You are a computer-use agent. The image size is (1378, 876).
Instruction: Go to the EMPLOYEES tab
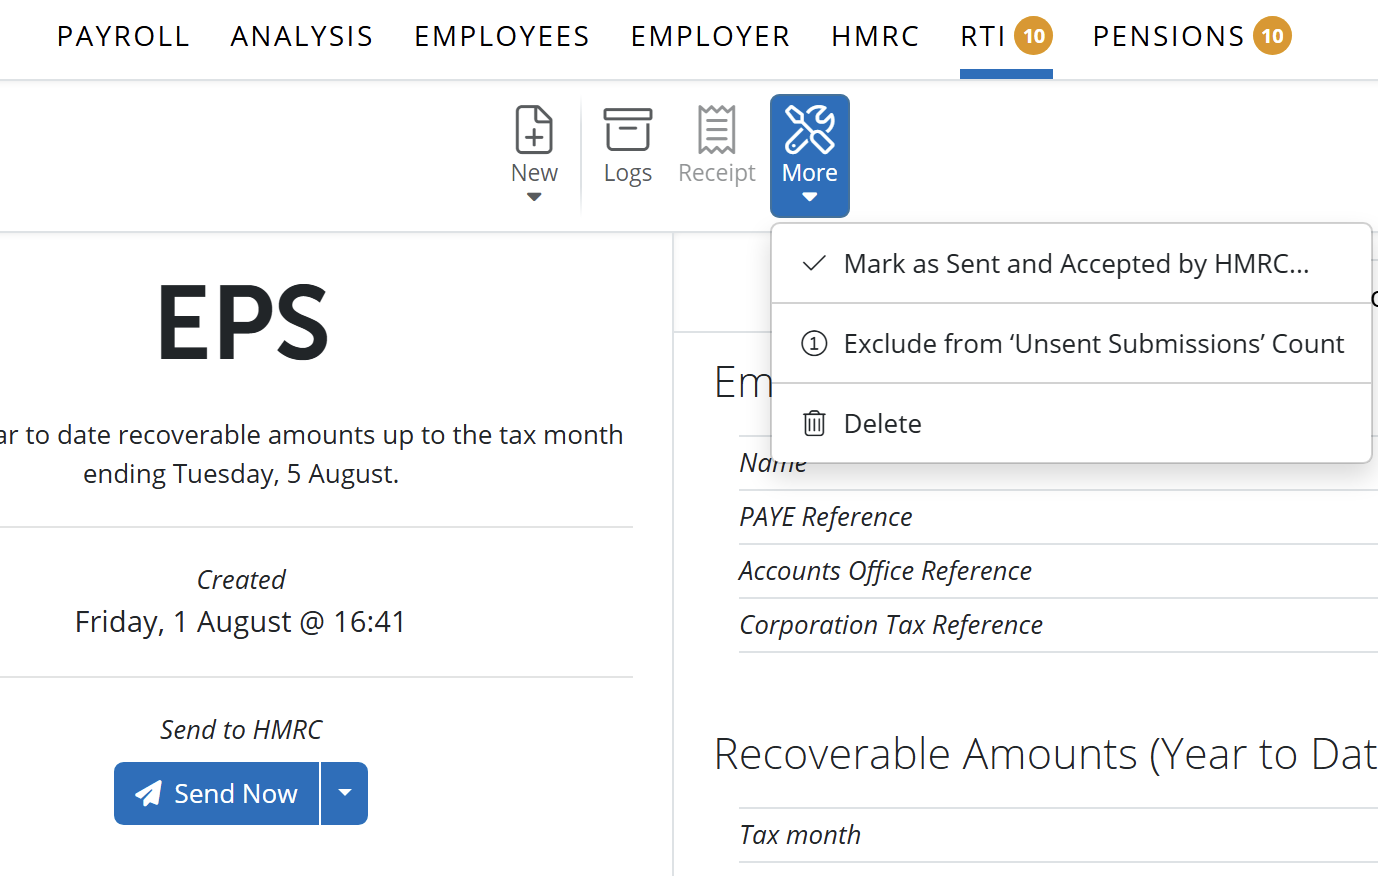pyautogui.click(x=502, y=37)
